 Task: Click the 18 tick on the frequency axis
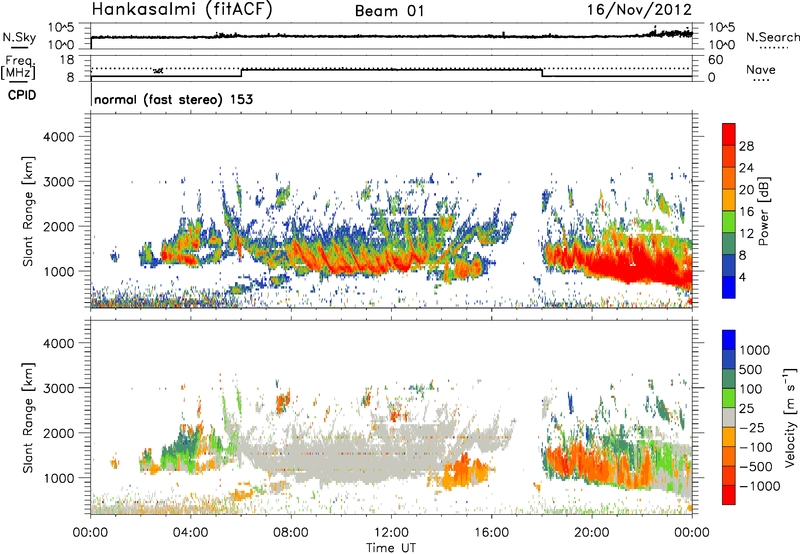click(x=67, y=60)
